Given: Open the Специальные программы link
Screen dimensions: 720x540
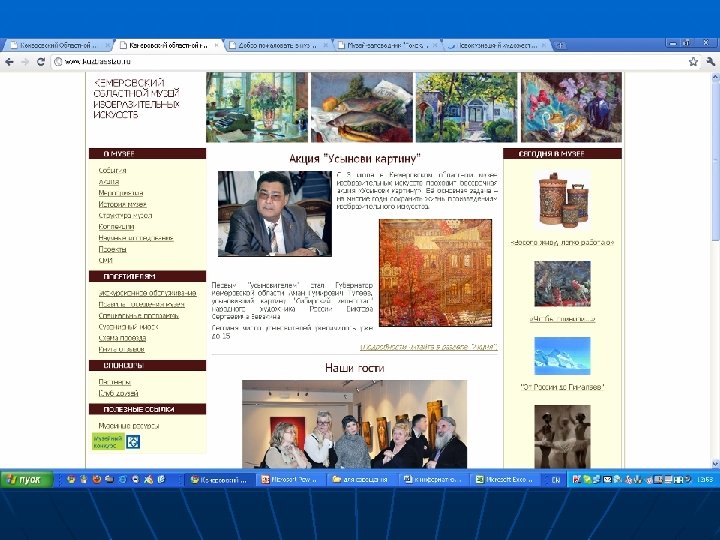Looking at the screenshot, I should tap(138, 315).
